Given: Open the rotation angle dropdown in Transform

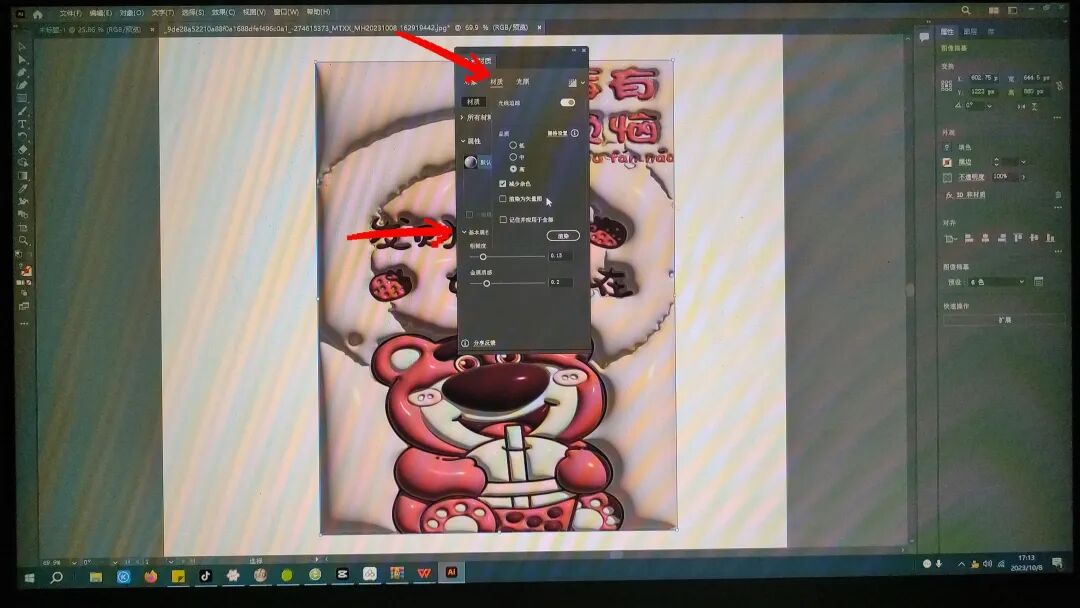Looking at the screenshot, I should tap(989, 106).
